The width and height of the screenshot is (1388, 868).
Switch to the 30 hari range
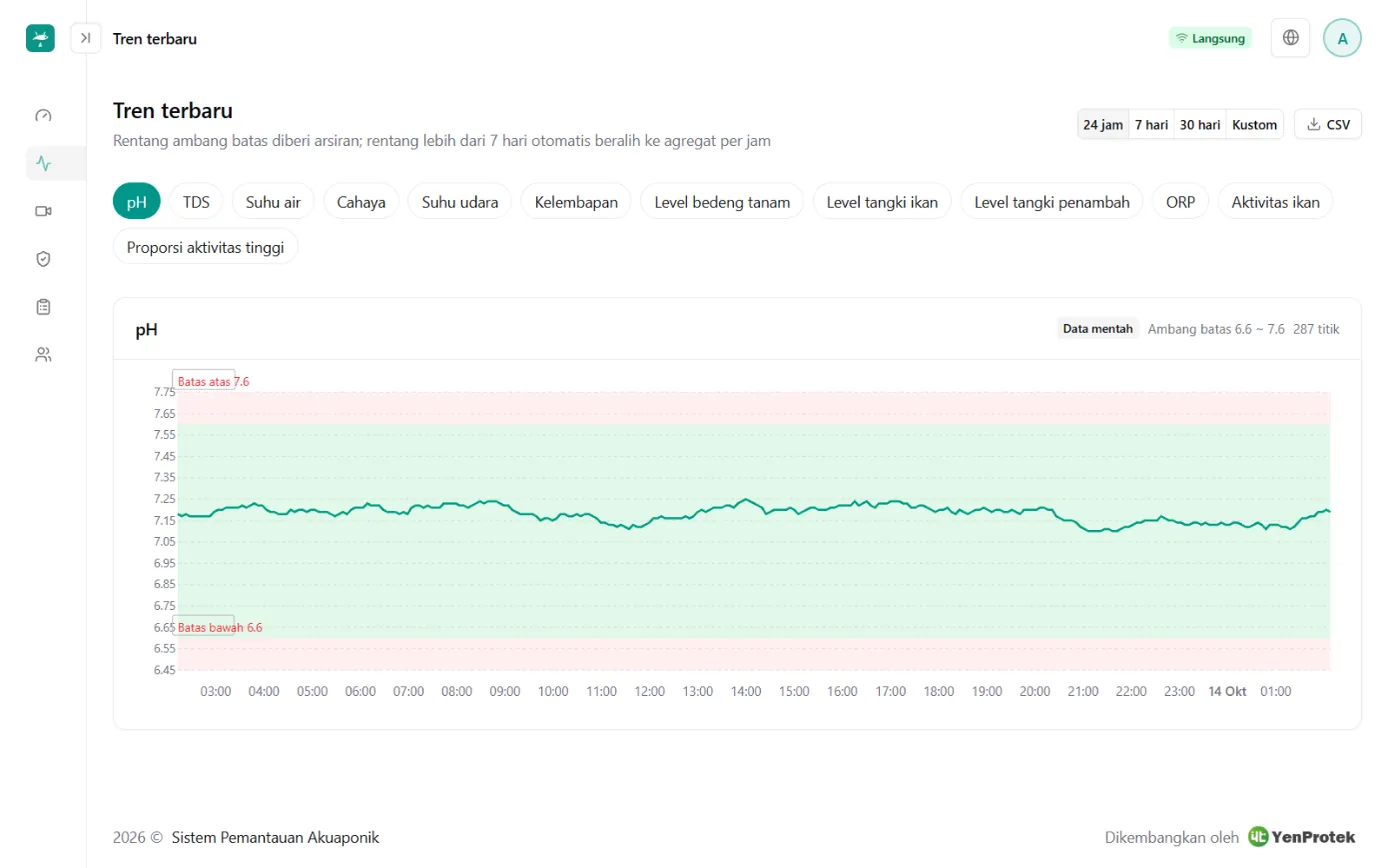pos(1200,125)
